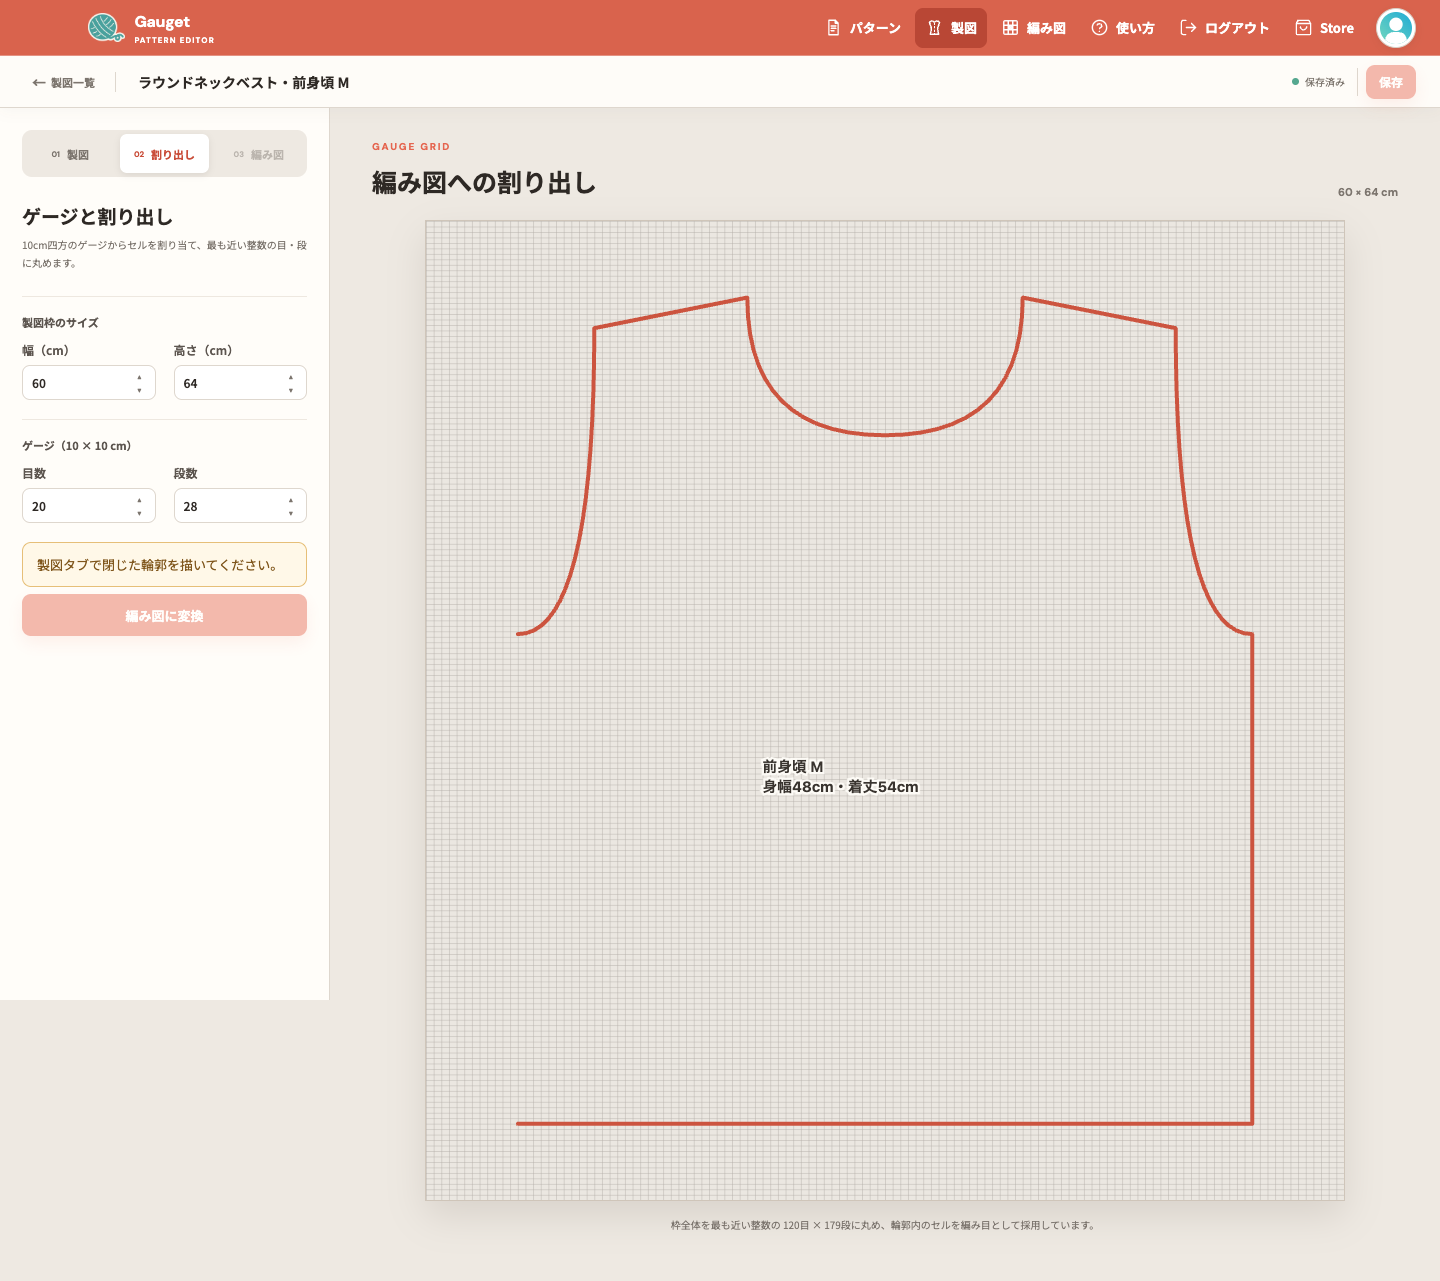Click the 目数 gauge input field

(x=89, y=506)
